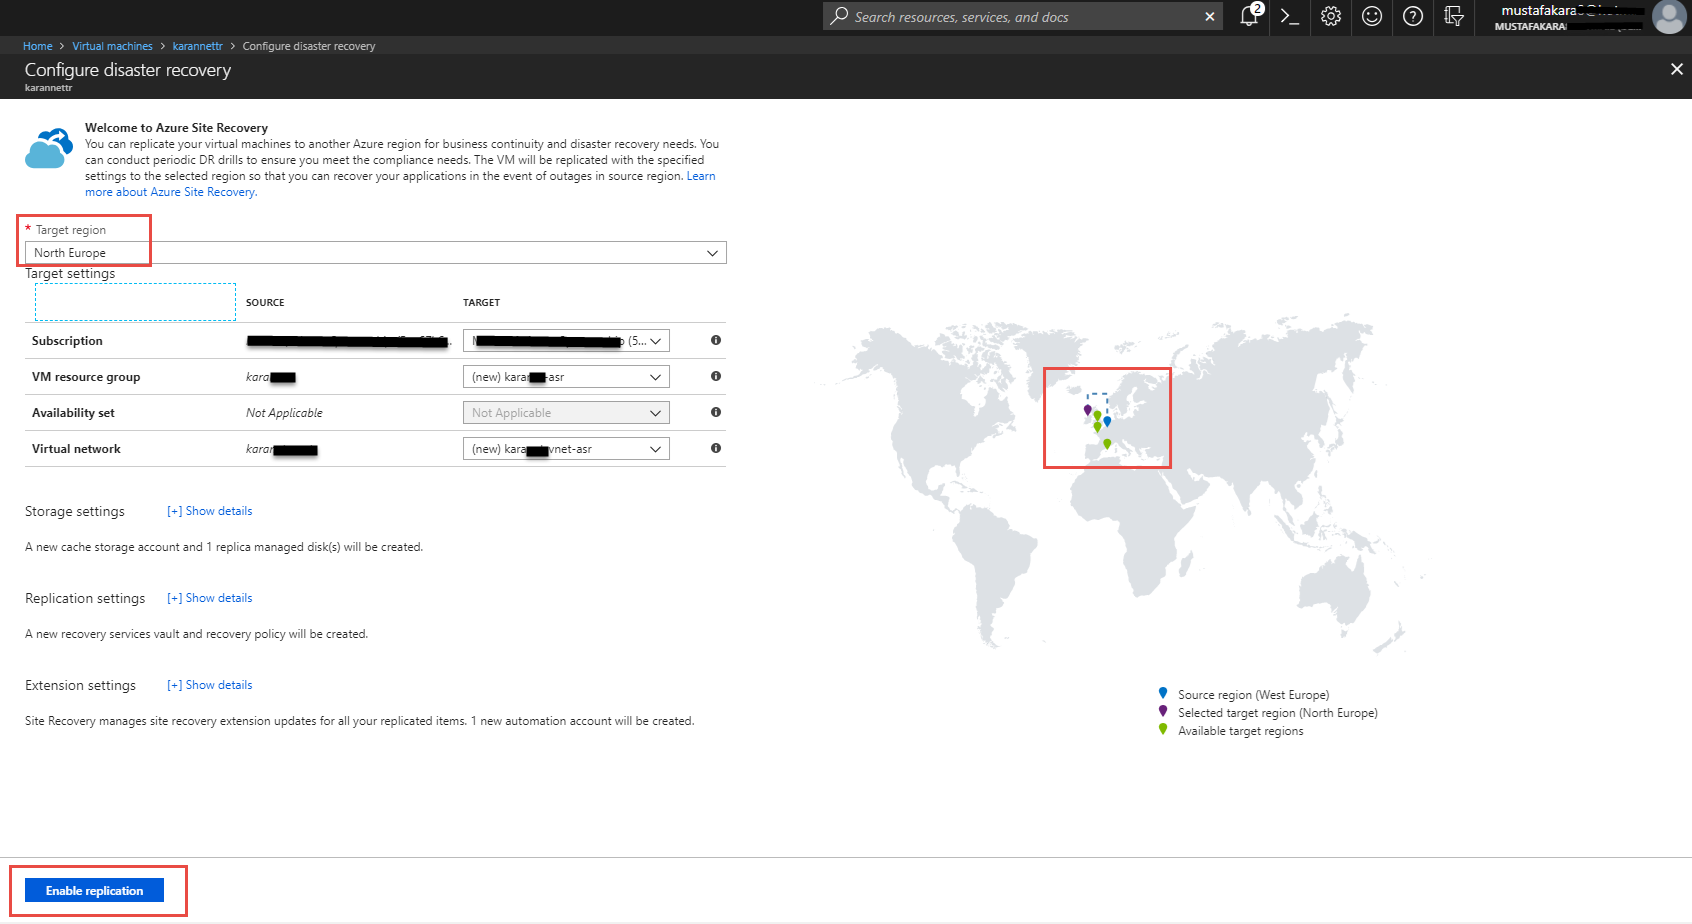Screen dimensions: 1692x924
Task: Click the Subscription row label
Action: point(67,341)
